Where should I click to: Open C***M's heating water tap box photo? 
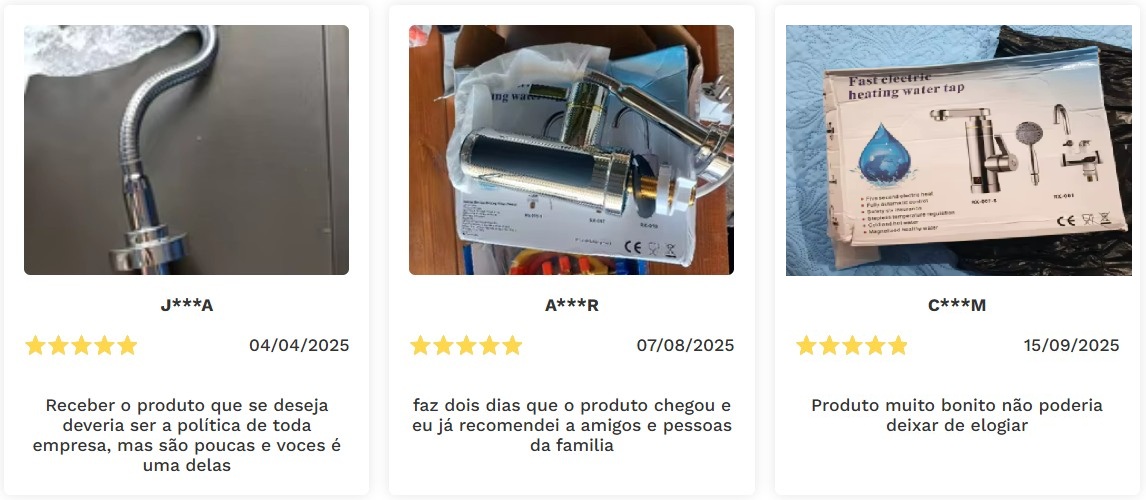click(958, 150)
